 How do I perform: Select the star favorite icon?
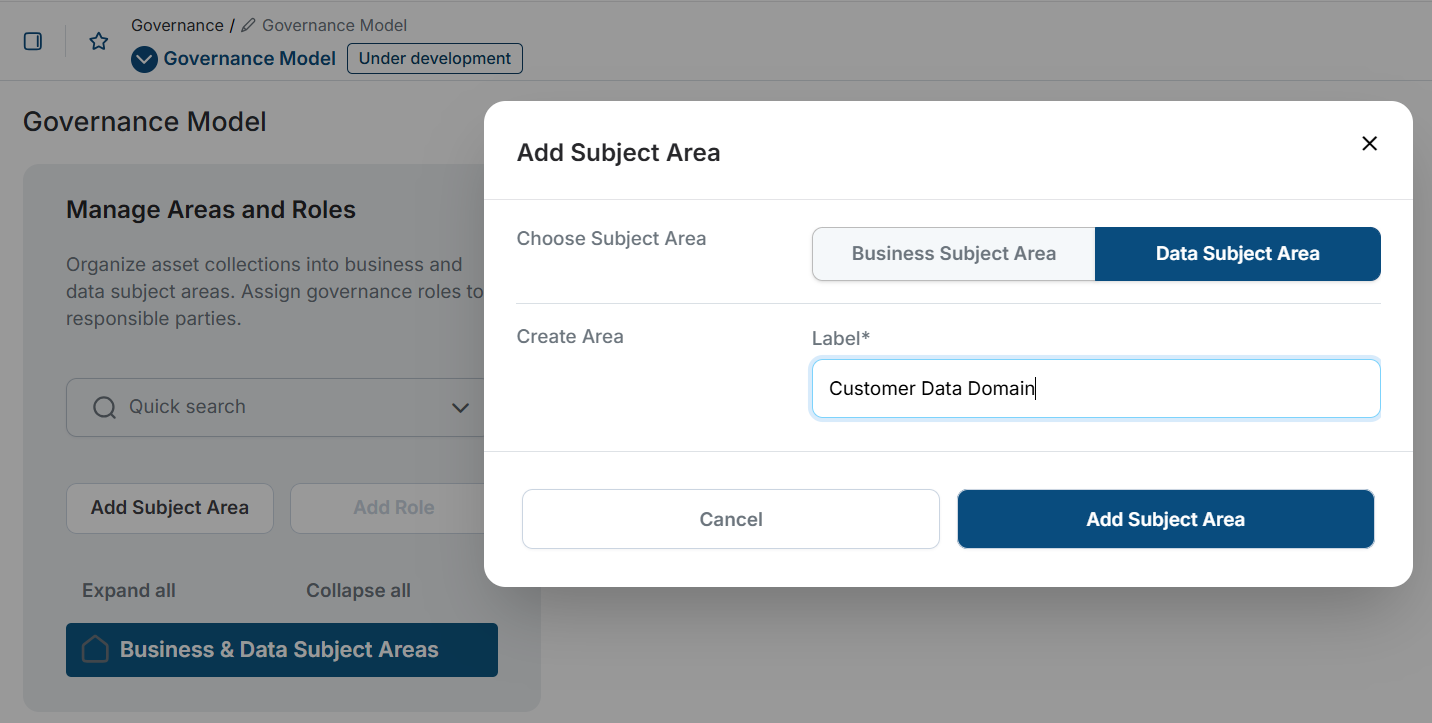pyautogui.click(x=98, y=41)
